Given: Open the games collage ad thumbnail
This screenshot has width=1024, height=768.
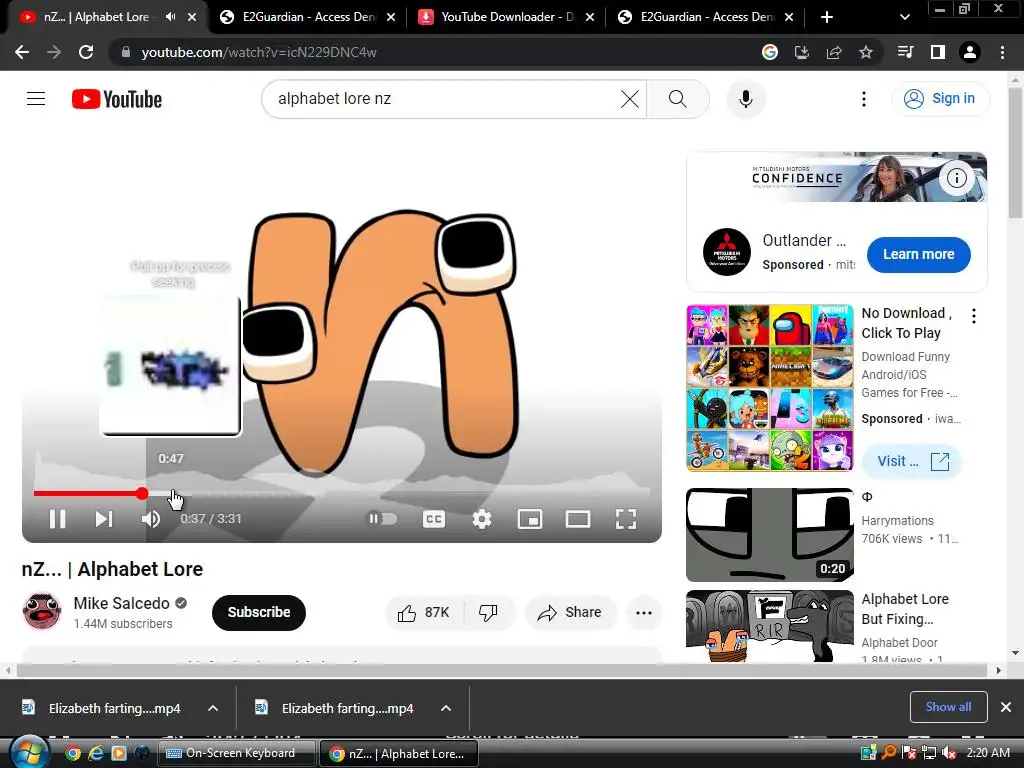Looking at the screenshot, I should (769, 387).
